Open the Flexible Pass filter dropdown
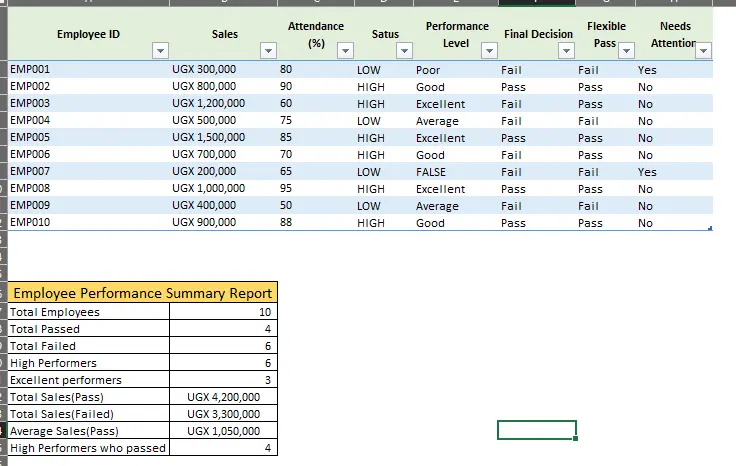The height and width of the screenshot is (466, 736). [x=626, y=50]
